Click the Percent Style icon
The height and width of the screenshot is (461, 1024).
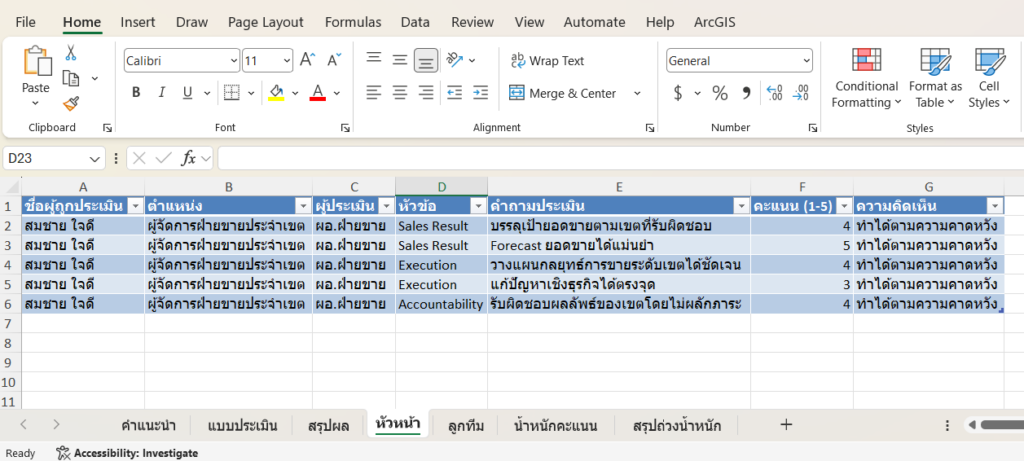tap(719, 93)
